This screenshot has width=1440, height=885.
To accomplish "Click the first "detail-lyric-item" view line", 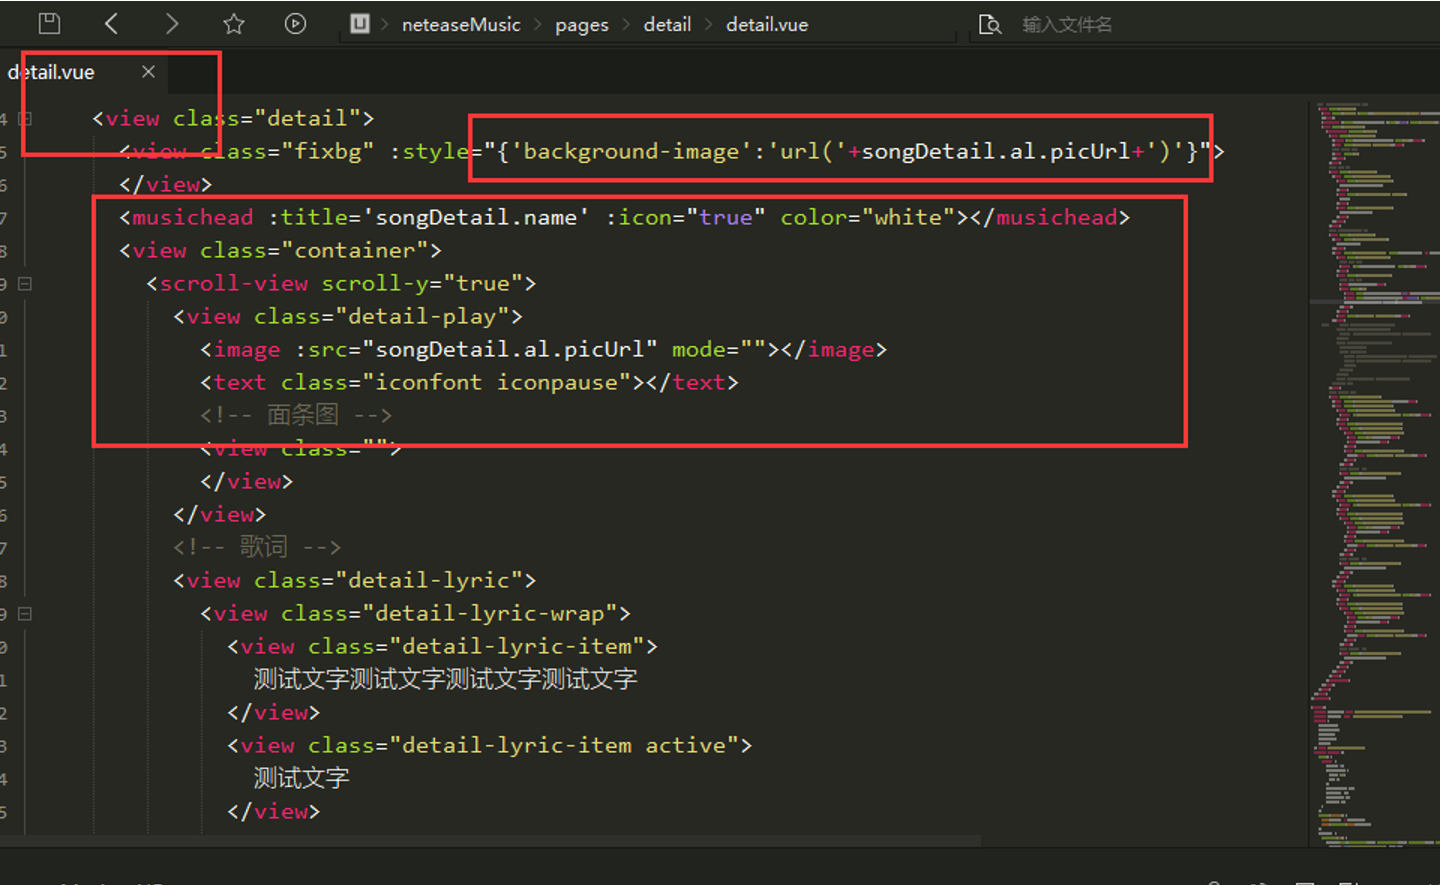I will 442,646.
